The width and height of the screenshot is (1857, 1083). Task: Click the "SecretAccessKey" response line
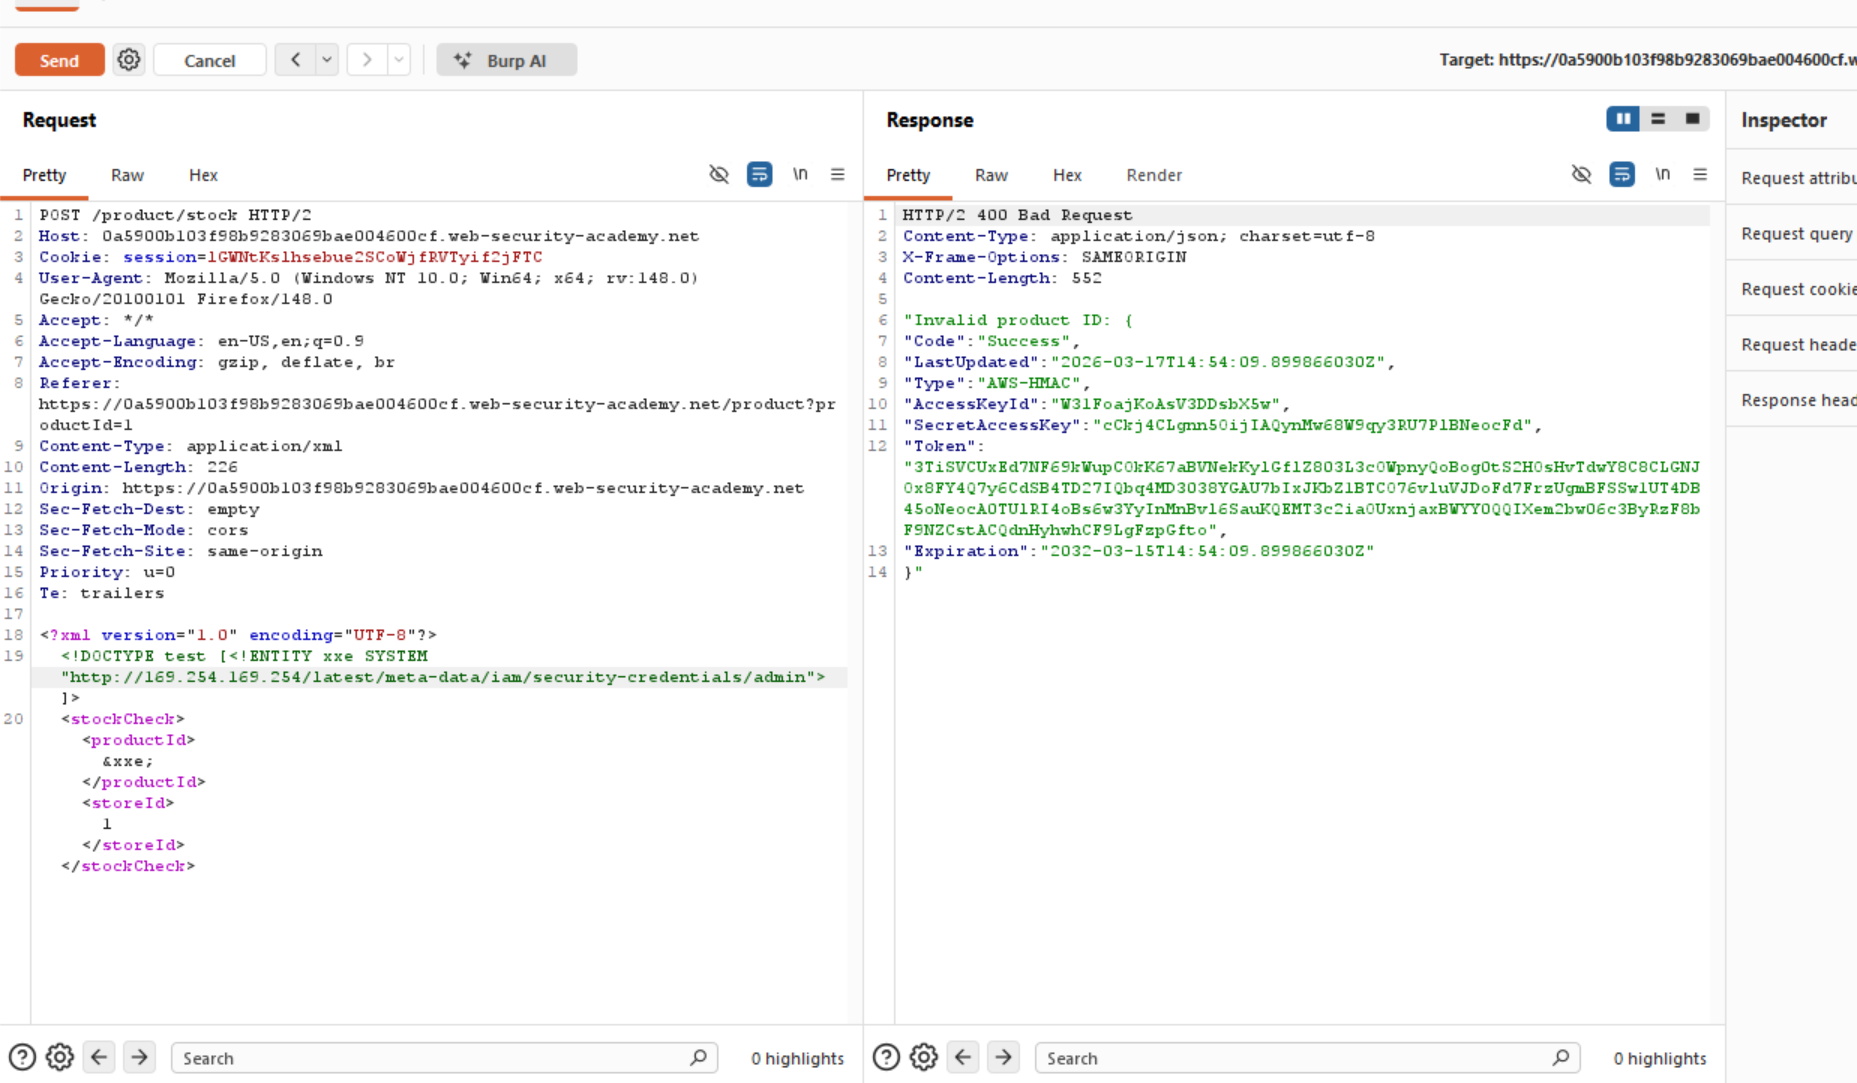coord(1223,425)
